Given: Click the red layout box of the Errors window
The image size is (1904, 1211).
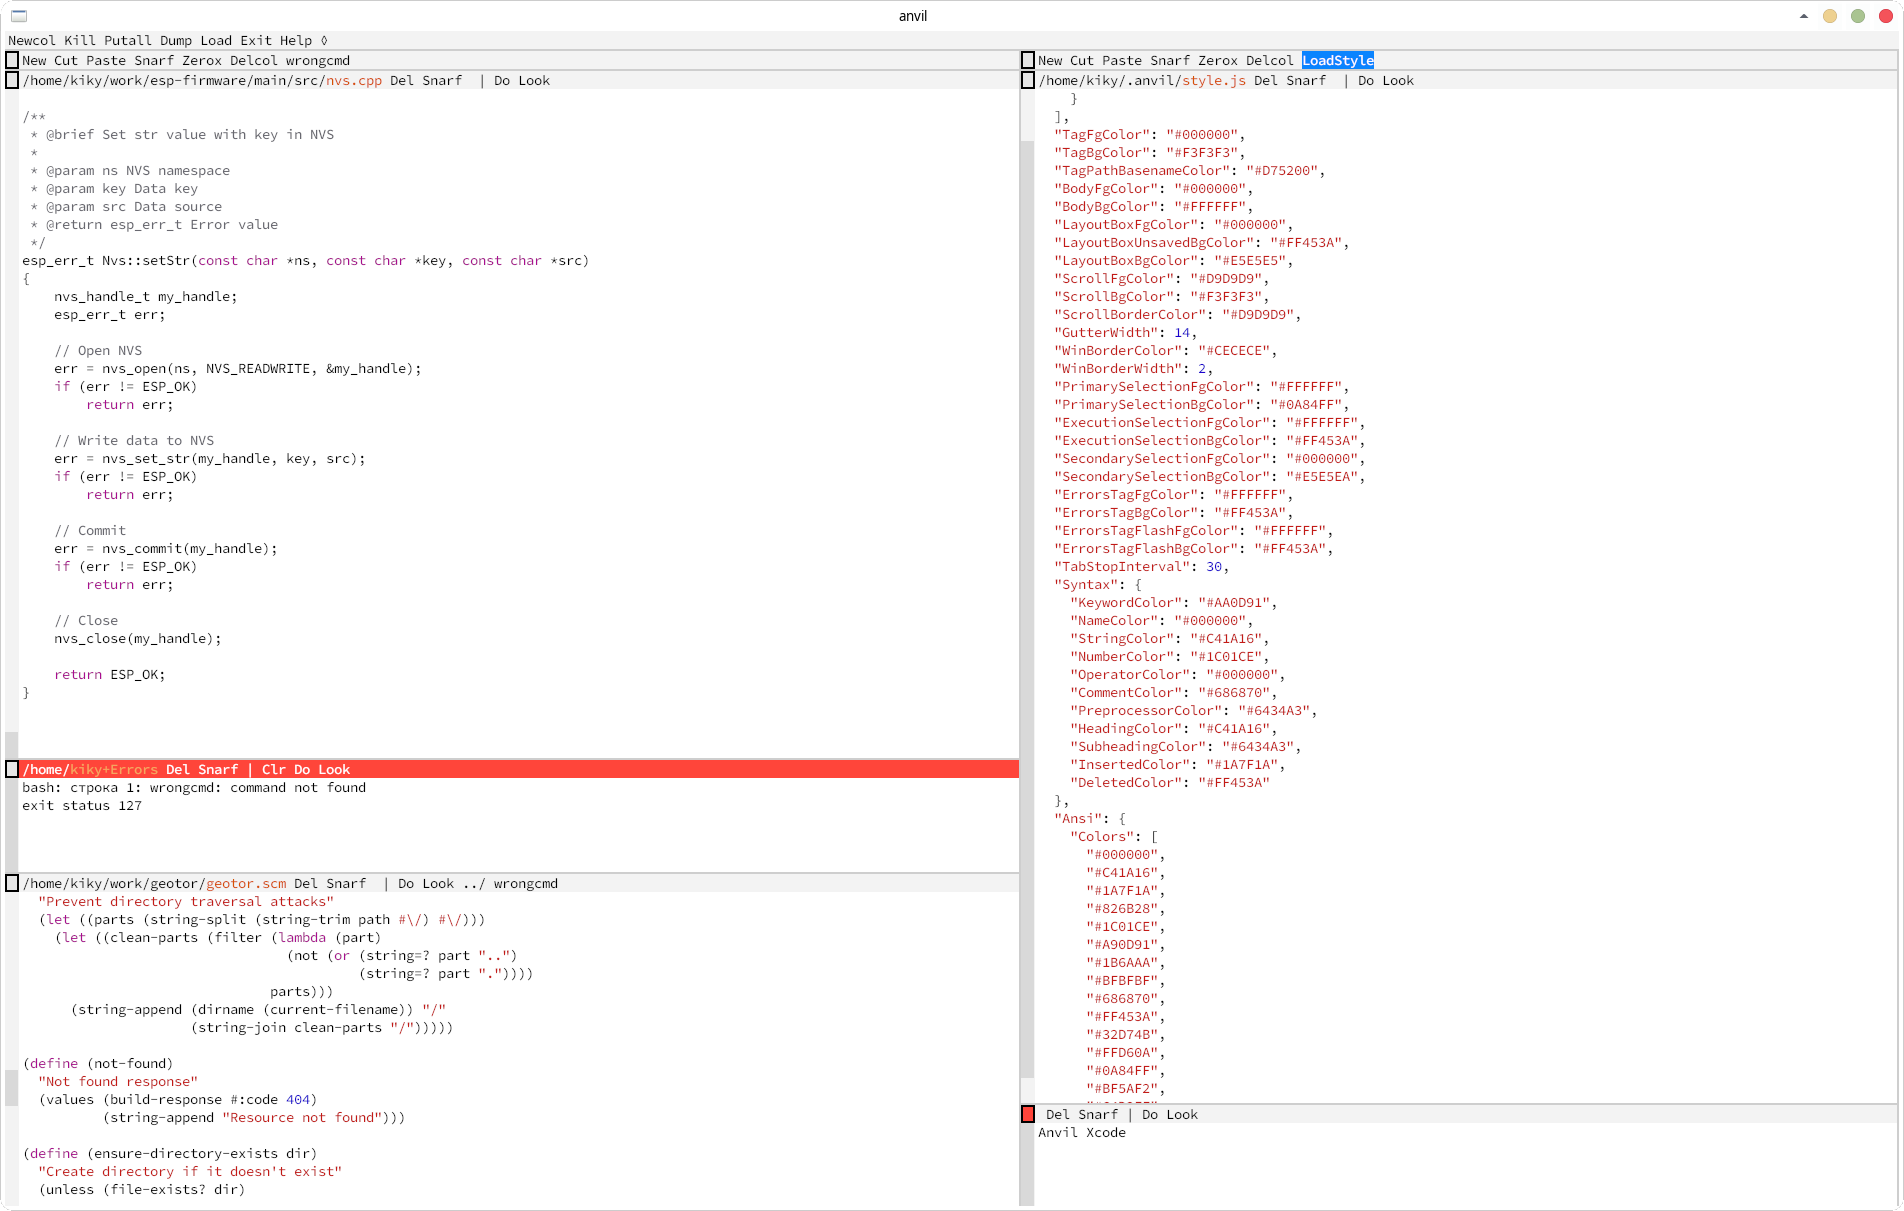Looking at the screenshot, I should click(x=12, y=769).
